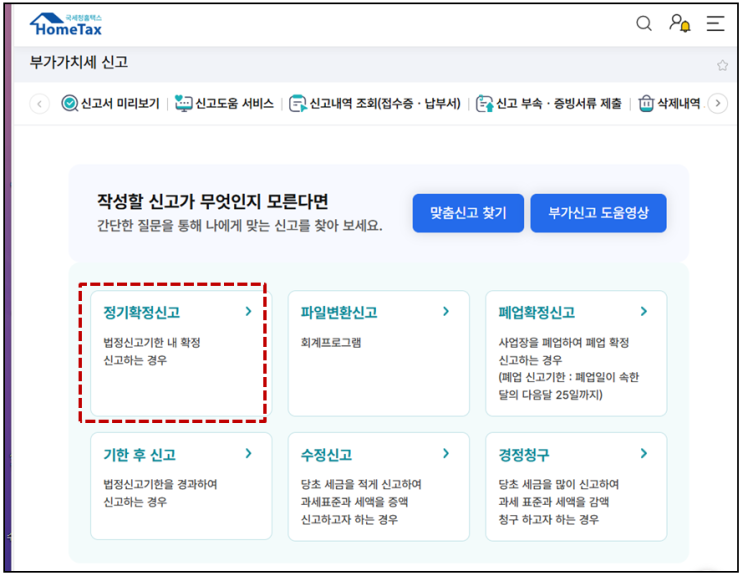This screenshot has width=743, height=576.
Task: Click the 신고내역 조회 document icon
Action: (298, 103)
